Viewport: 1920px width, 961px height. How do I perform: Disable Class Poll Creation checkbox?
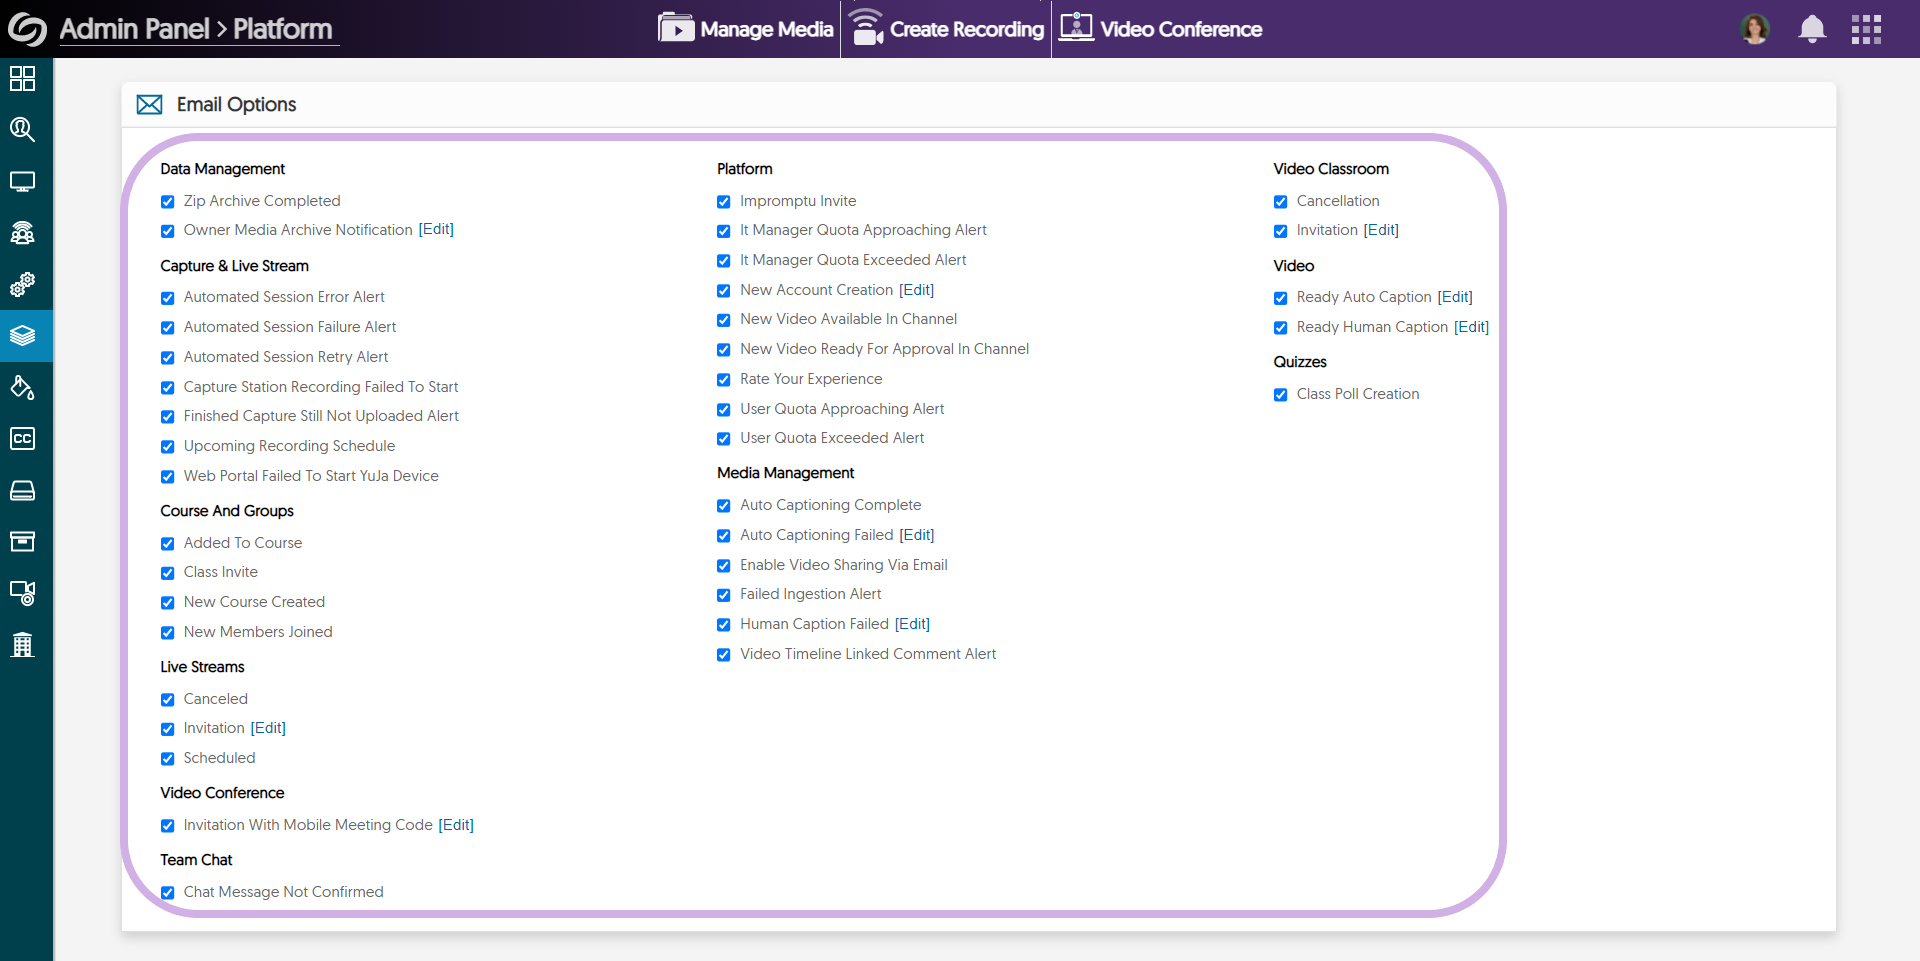click(x=1281, y=395)
